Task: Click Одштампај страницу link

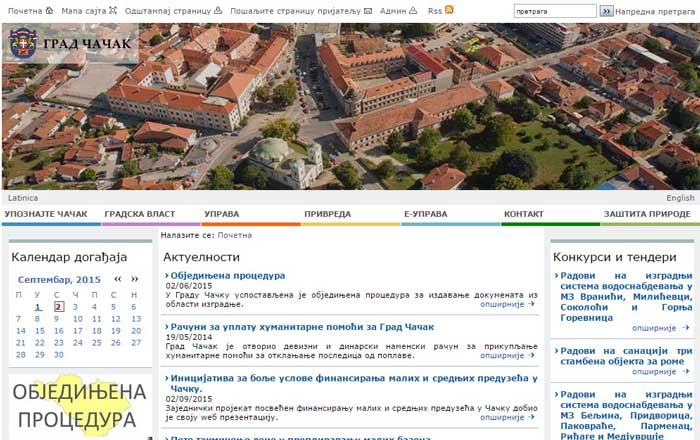Action: pyautogui.click(x=168, y=11)
